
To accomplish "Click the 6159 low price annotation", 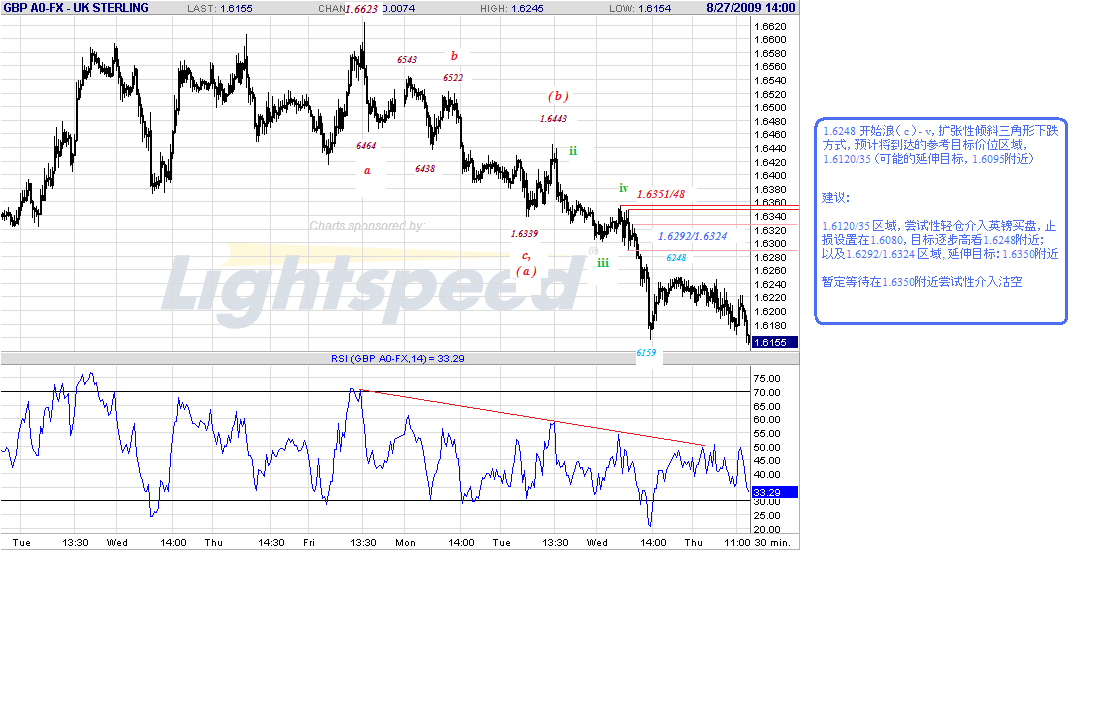I will click(646, 353).
